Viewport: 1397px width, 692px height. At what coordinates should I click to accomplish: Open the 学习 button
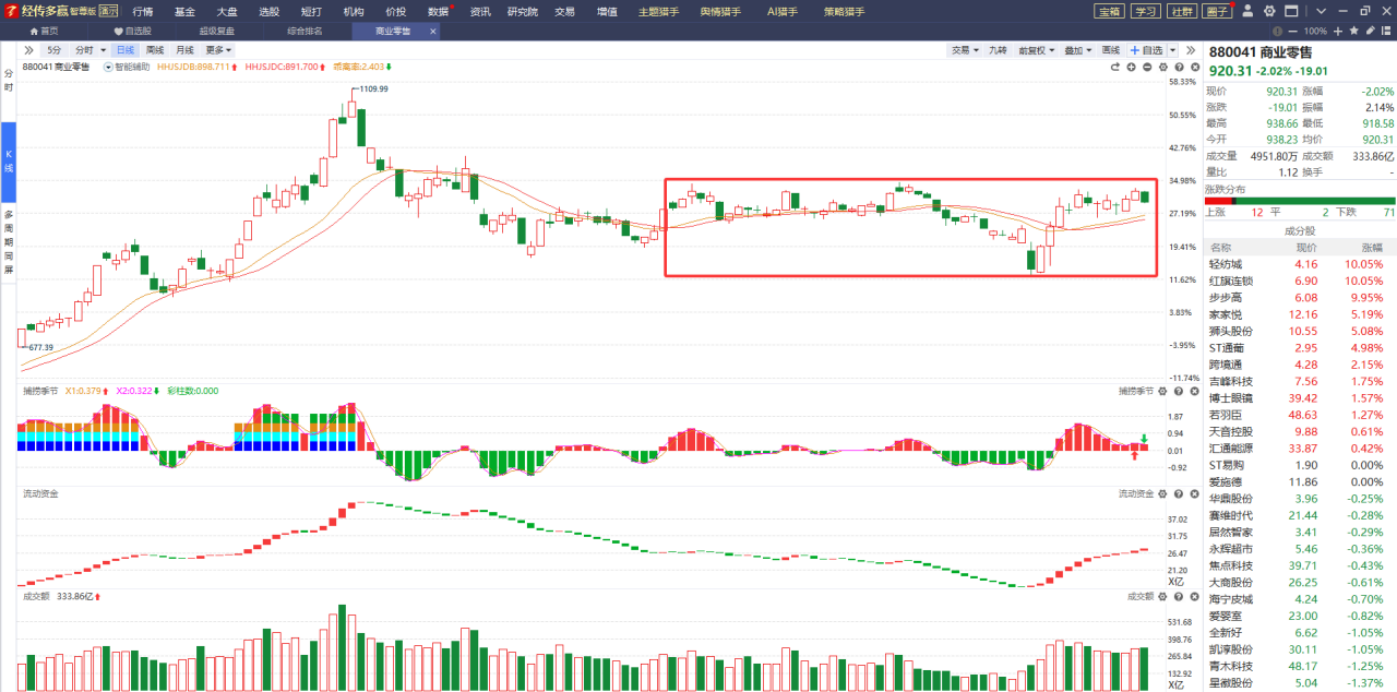1145,12
